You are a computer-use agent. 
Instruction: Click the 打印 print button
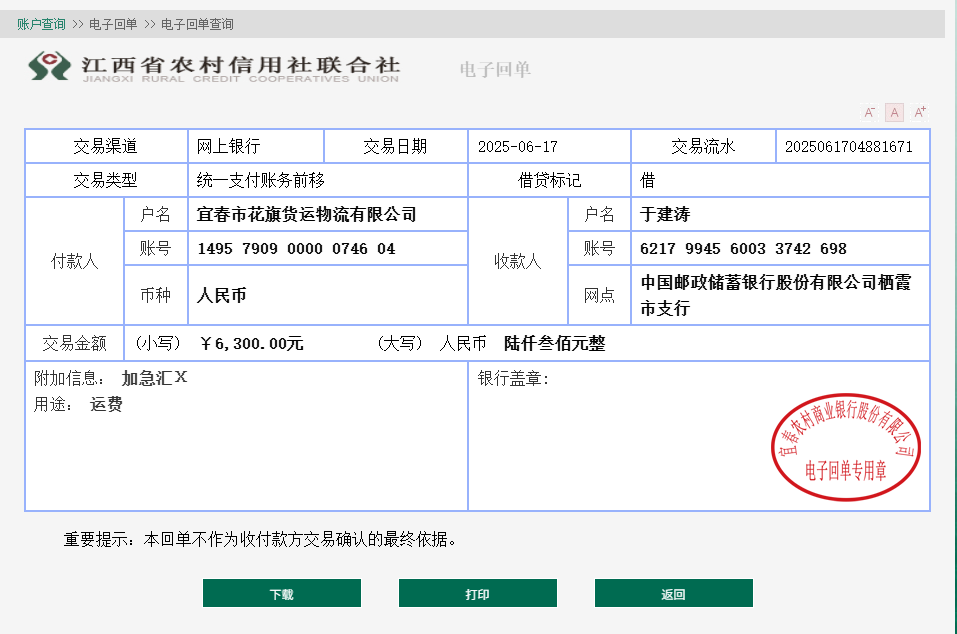click(478, 593)
